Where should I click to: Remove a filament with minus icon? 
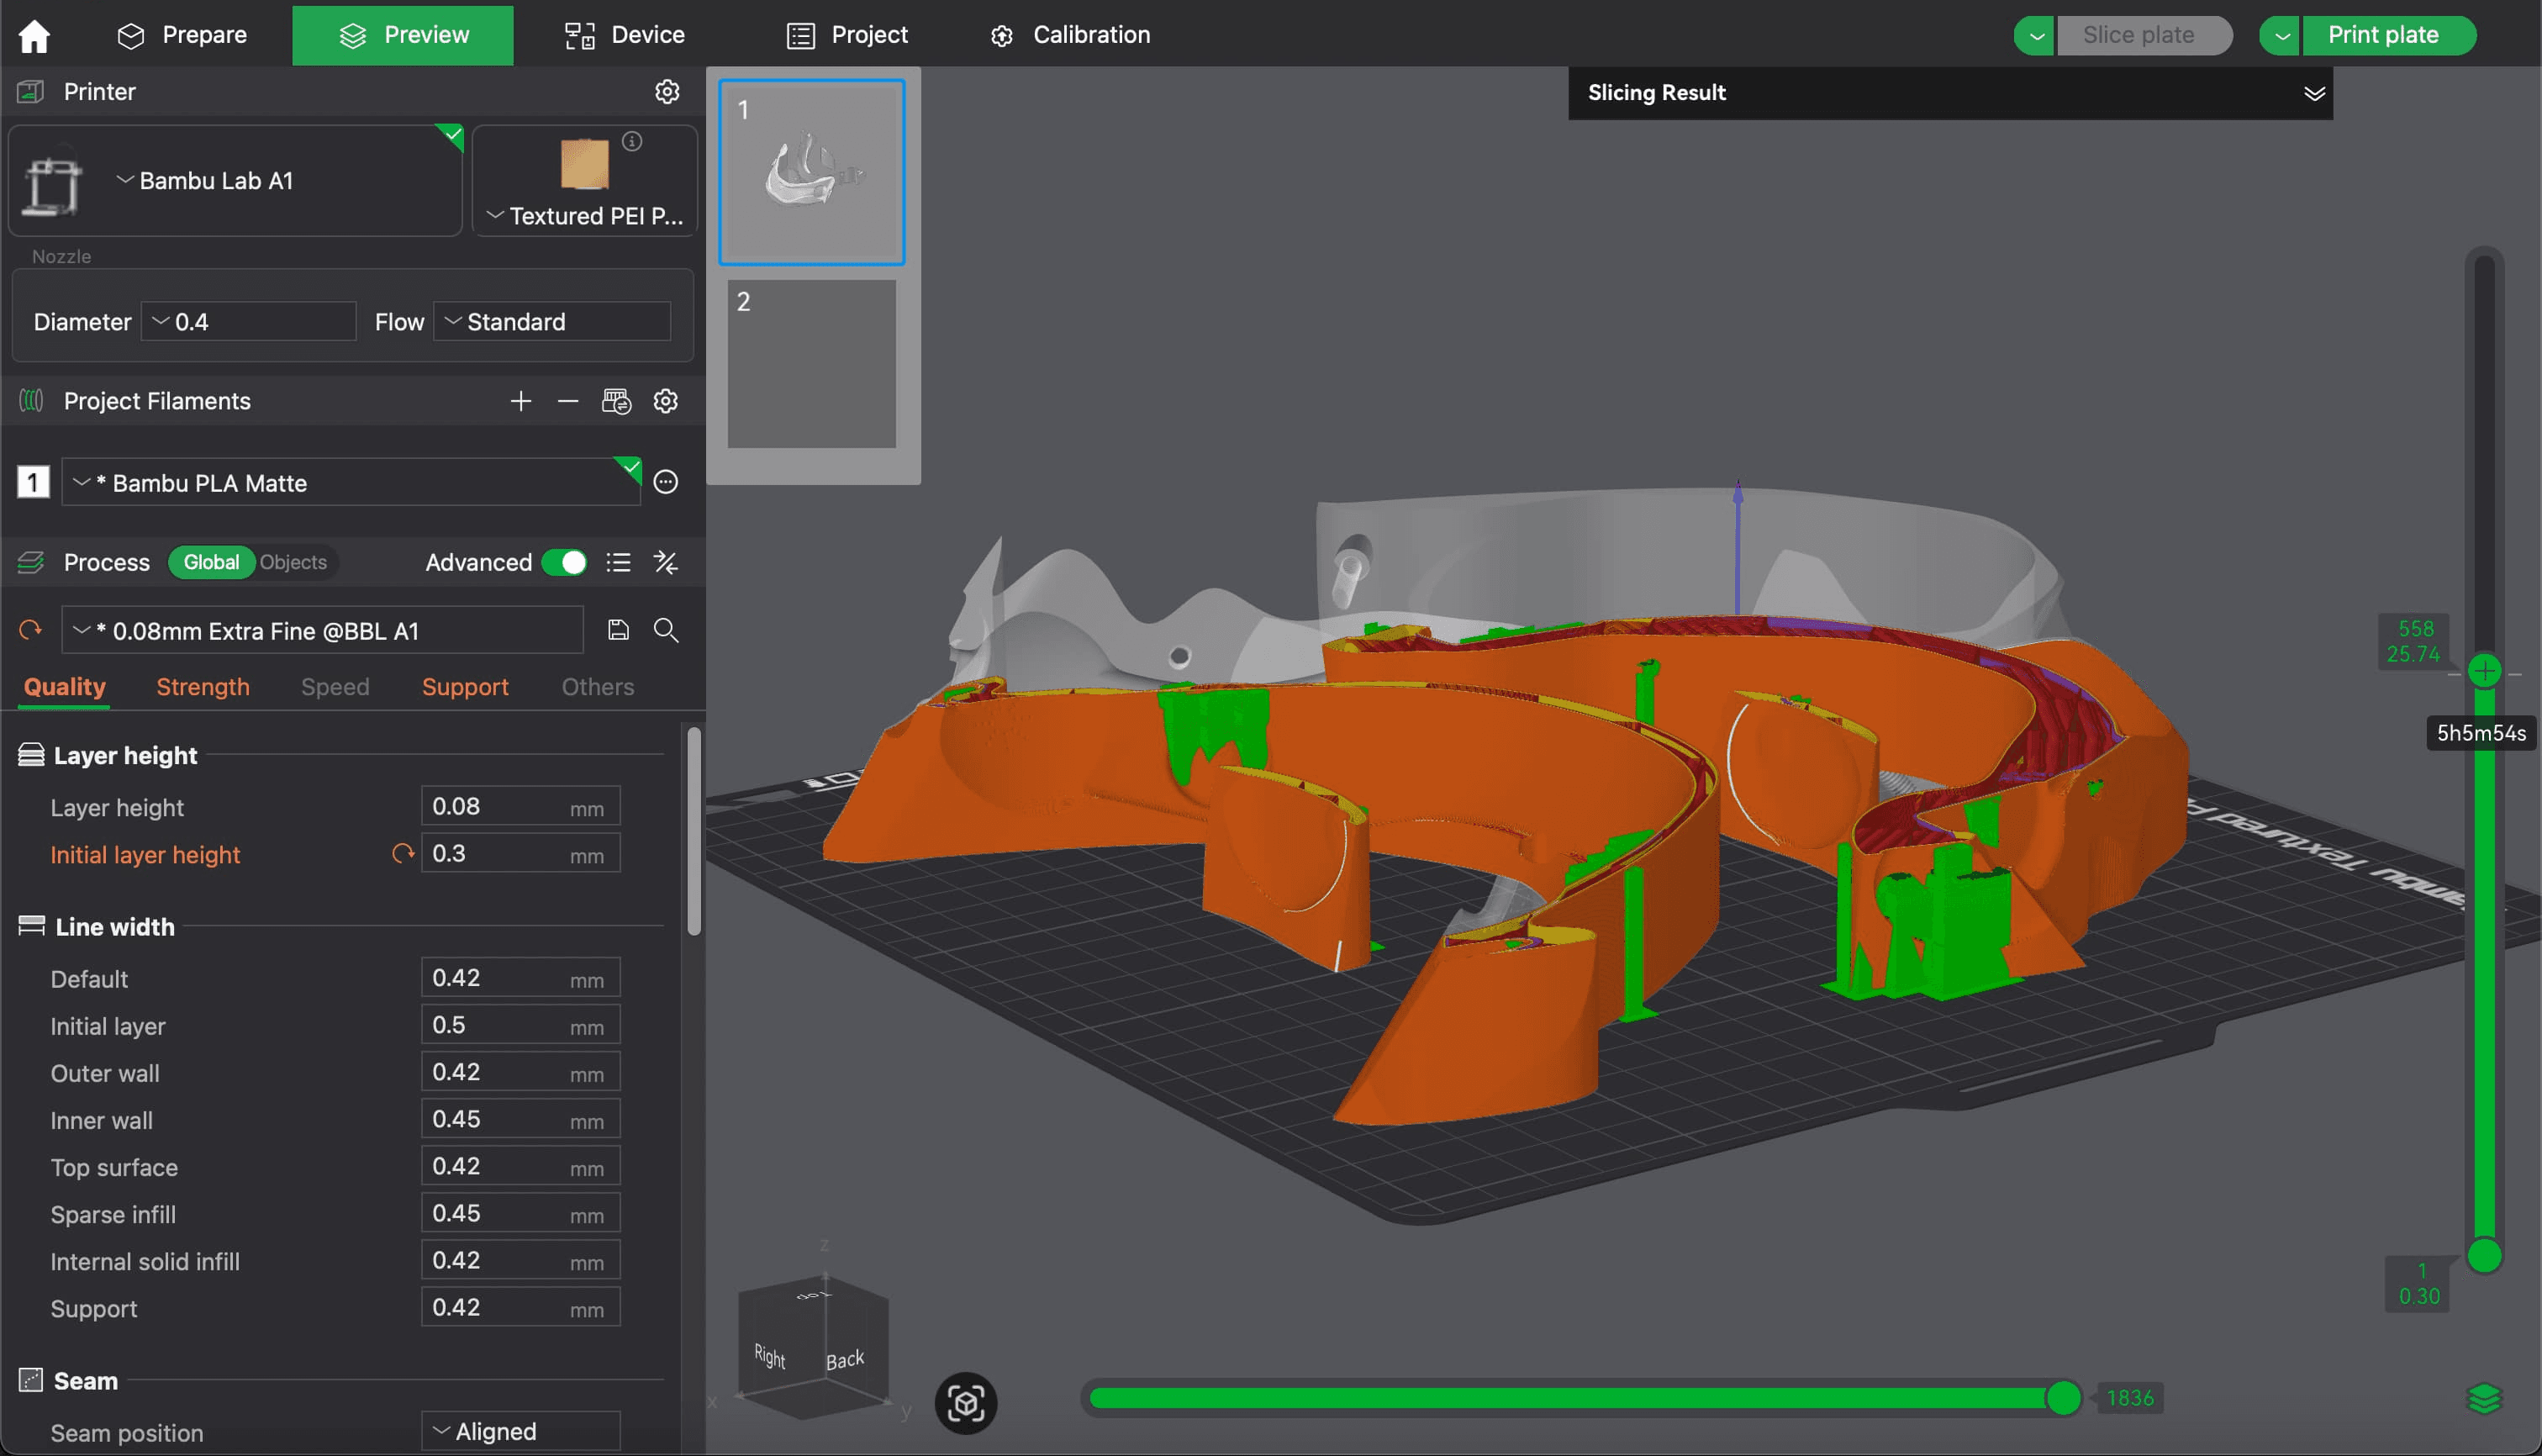[568, 401]
